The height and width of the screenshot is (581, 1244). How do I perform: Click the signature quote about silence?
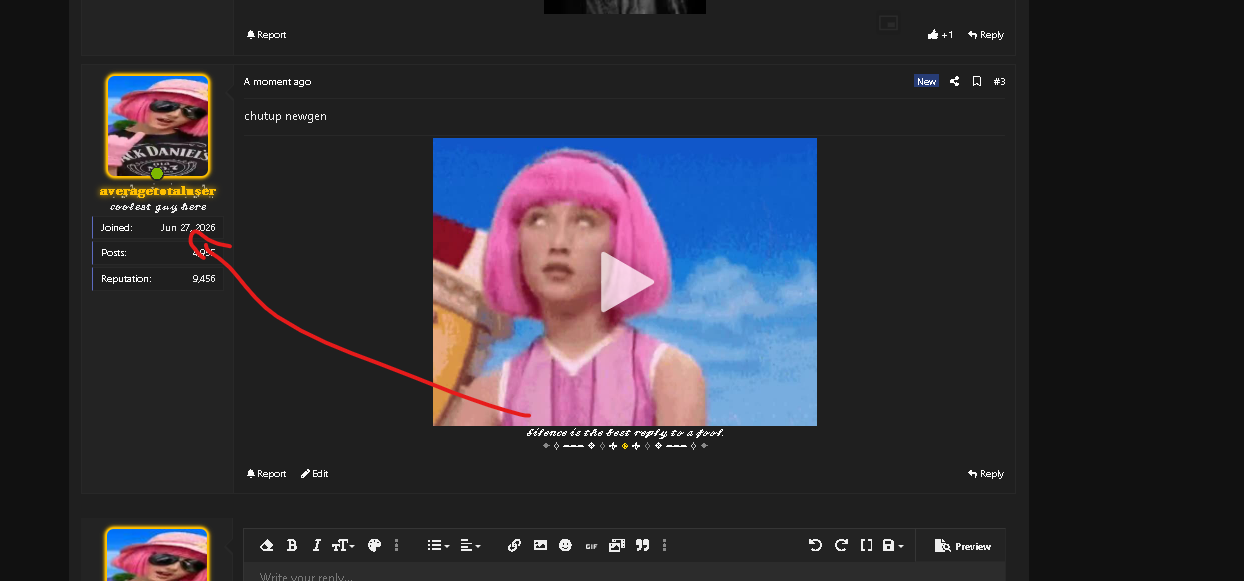tap(625, 433)
